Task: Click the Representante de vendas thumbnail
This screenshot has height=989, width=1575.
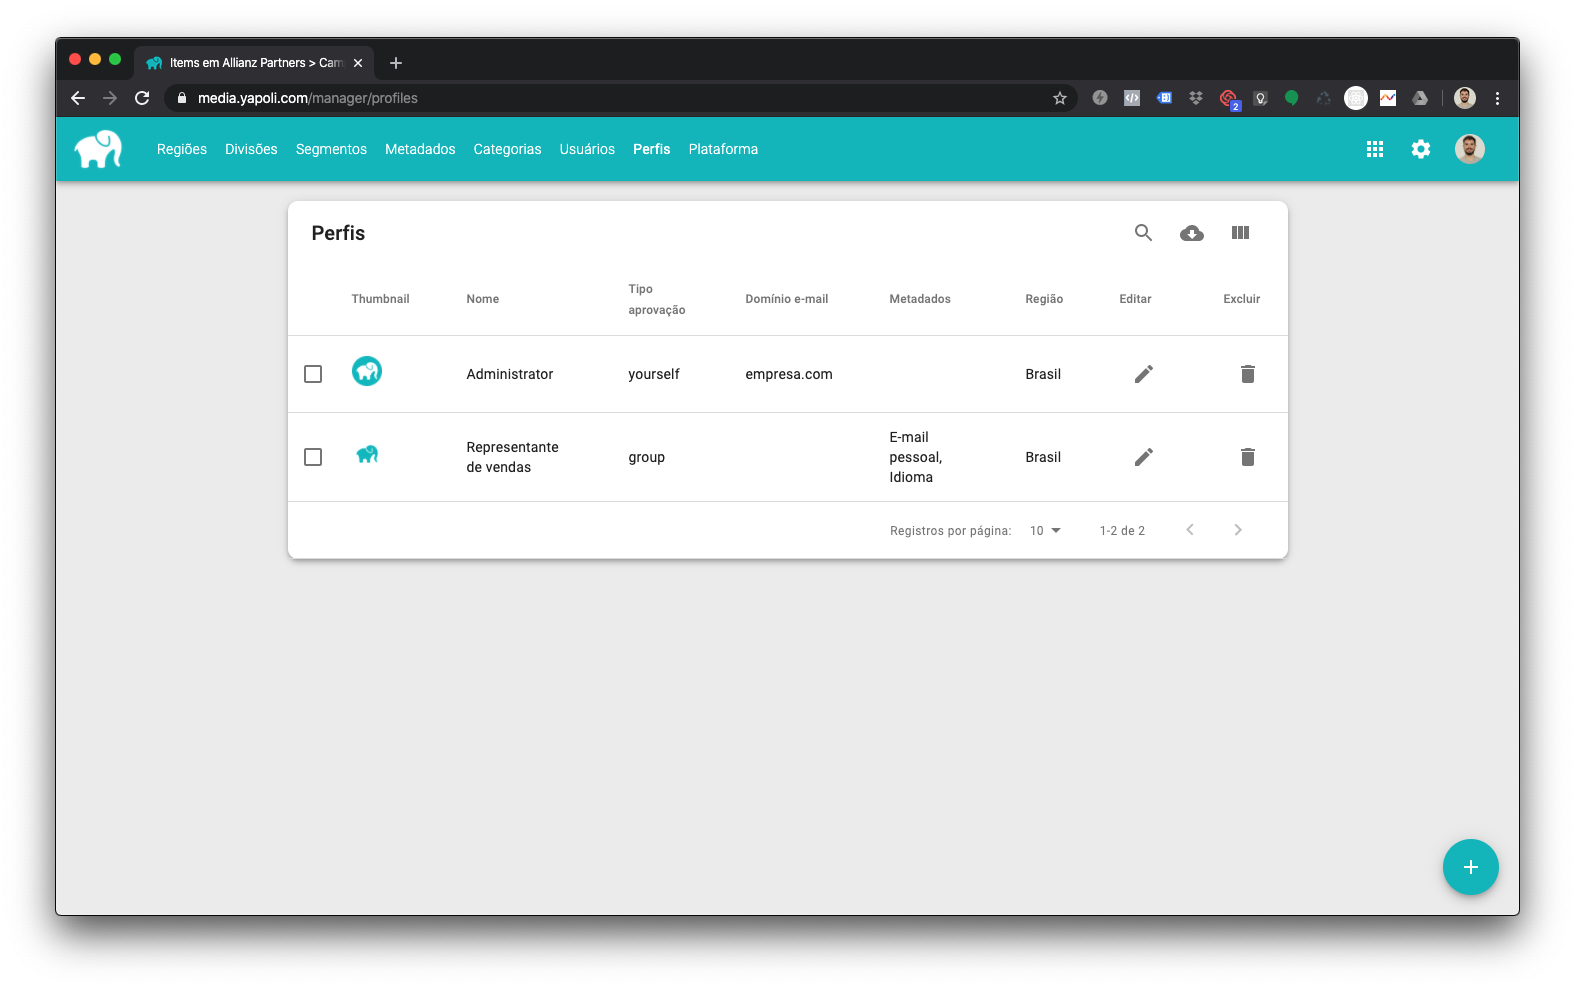Action: pyautogui.click(x=367, y=455)
